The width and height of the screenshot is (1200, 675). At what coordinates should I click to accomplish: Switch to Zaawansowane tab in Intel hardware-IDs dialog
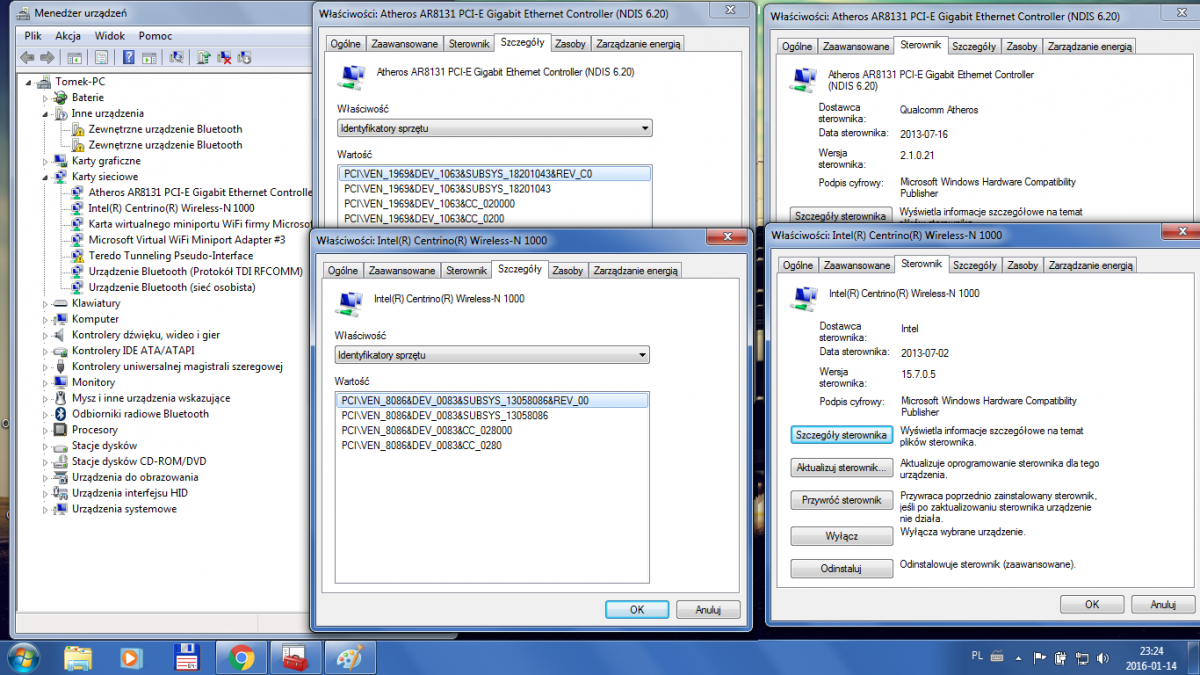(402, 271)
